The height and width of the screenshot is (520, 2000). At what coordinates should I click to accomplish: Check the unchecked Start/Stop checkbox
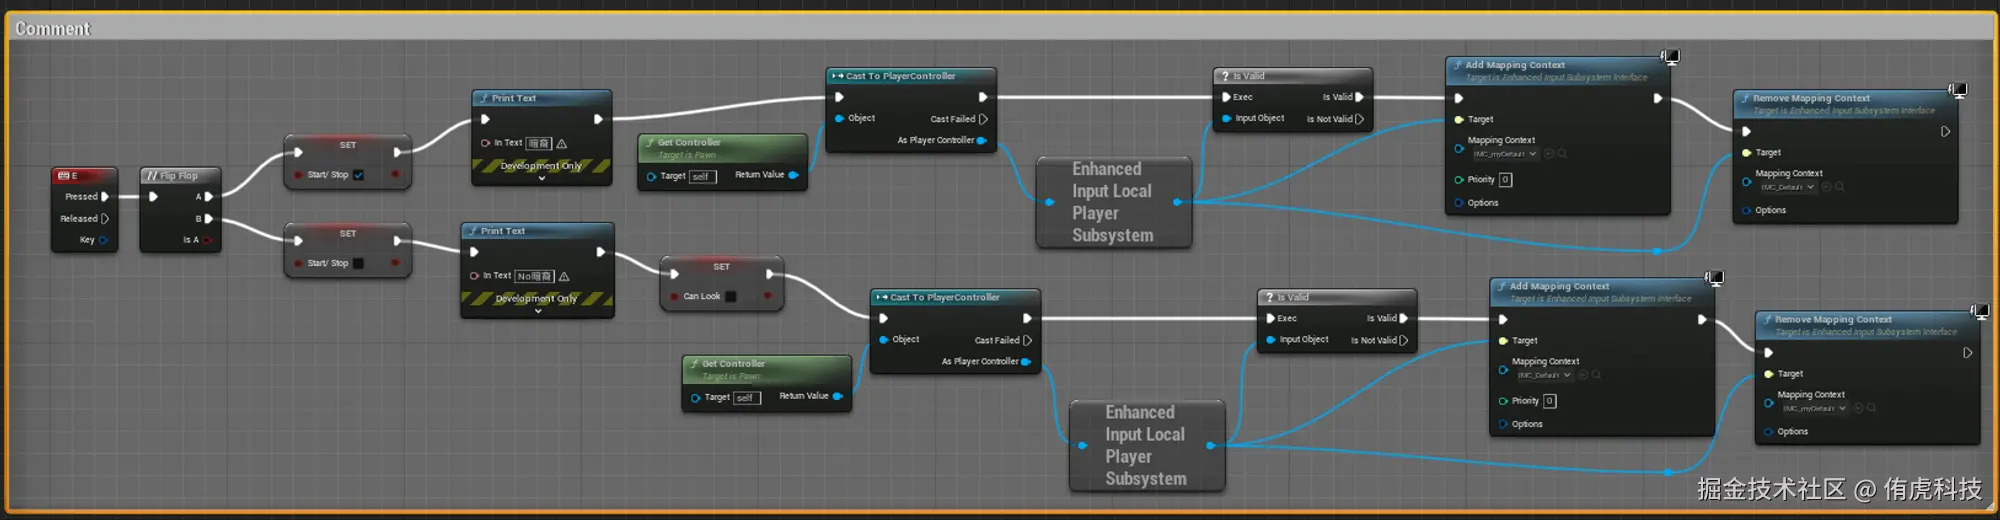pos(358,264)
